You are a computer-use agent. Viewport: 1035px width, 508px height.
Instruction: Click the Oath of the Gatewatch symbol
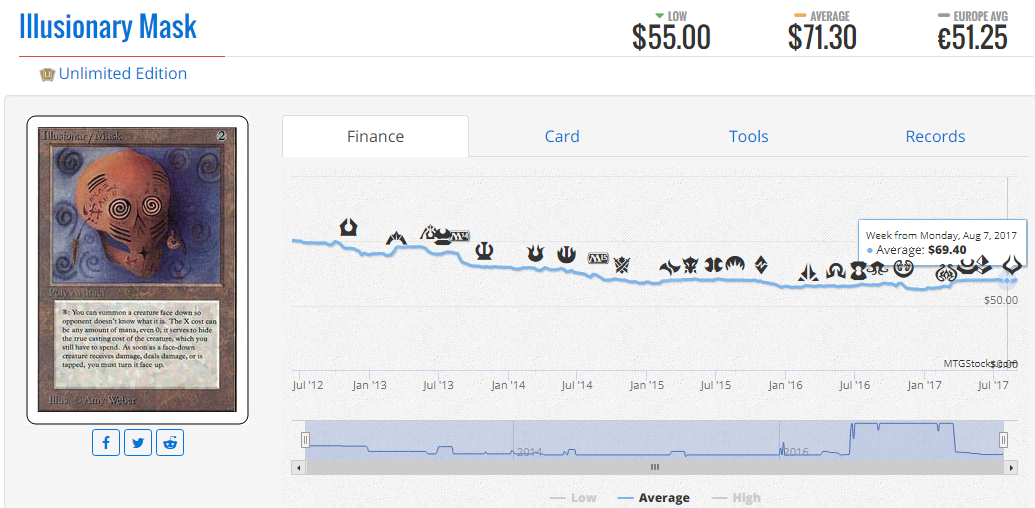point(809,273)
